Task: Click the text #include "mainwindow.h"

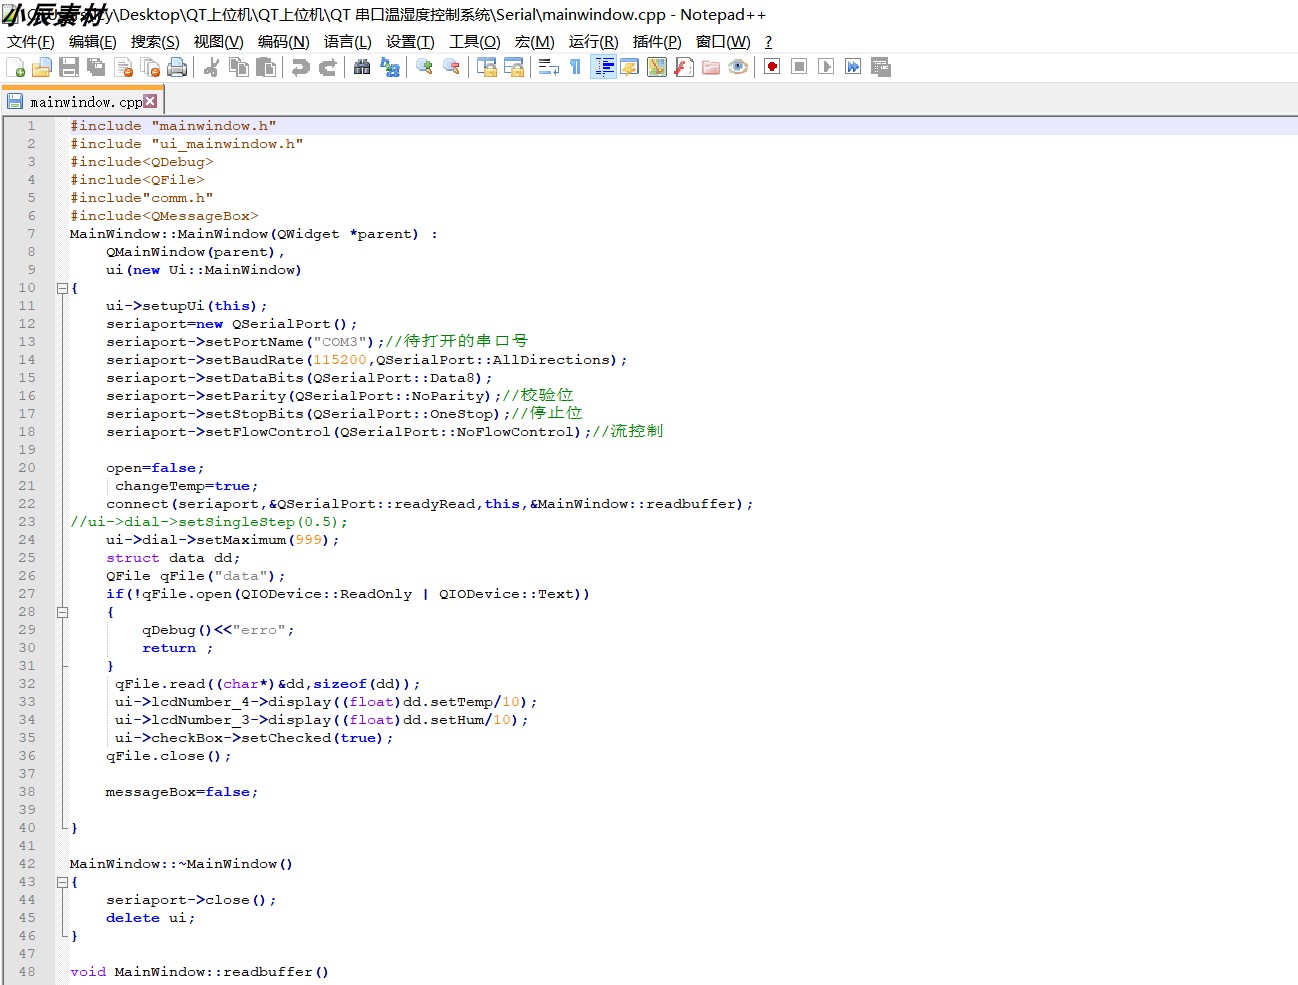Action: (x=173, y=126)
